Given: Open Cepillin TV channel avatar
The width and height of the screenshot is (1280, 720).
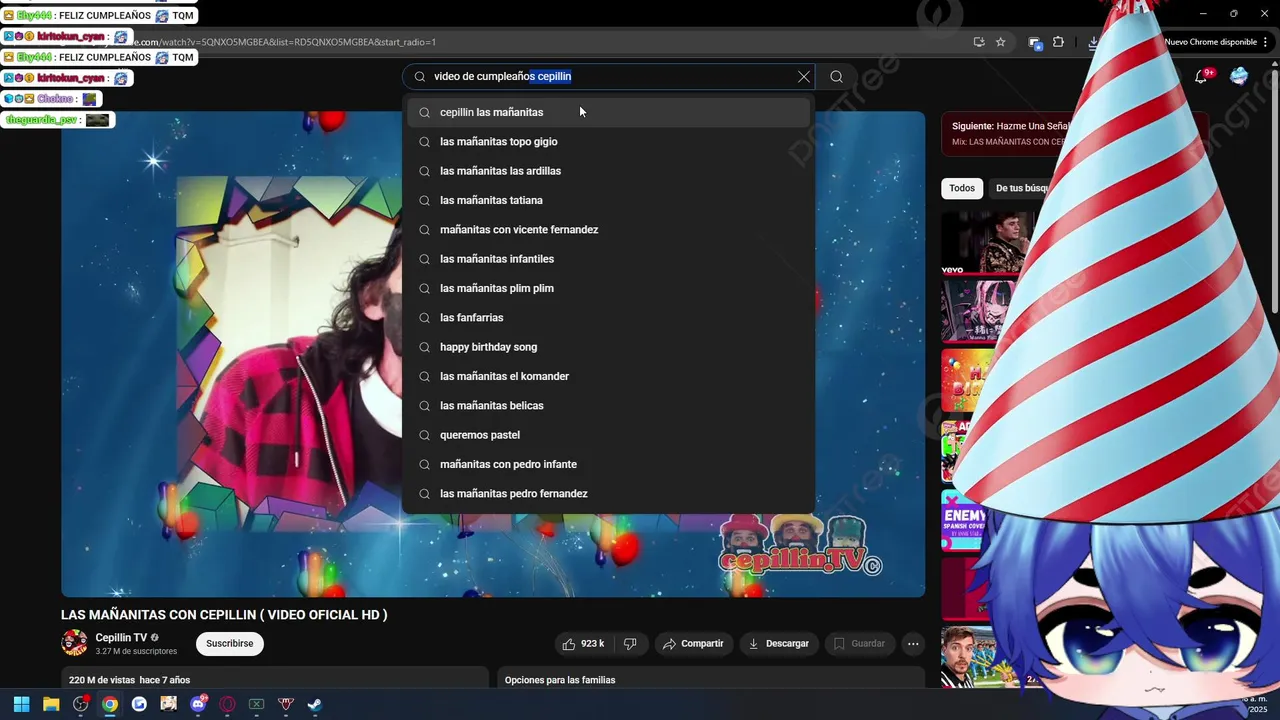Looking at the screenshot, I should [x=74, y=643].
